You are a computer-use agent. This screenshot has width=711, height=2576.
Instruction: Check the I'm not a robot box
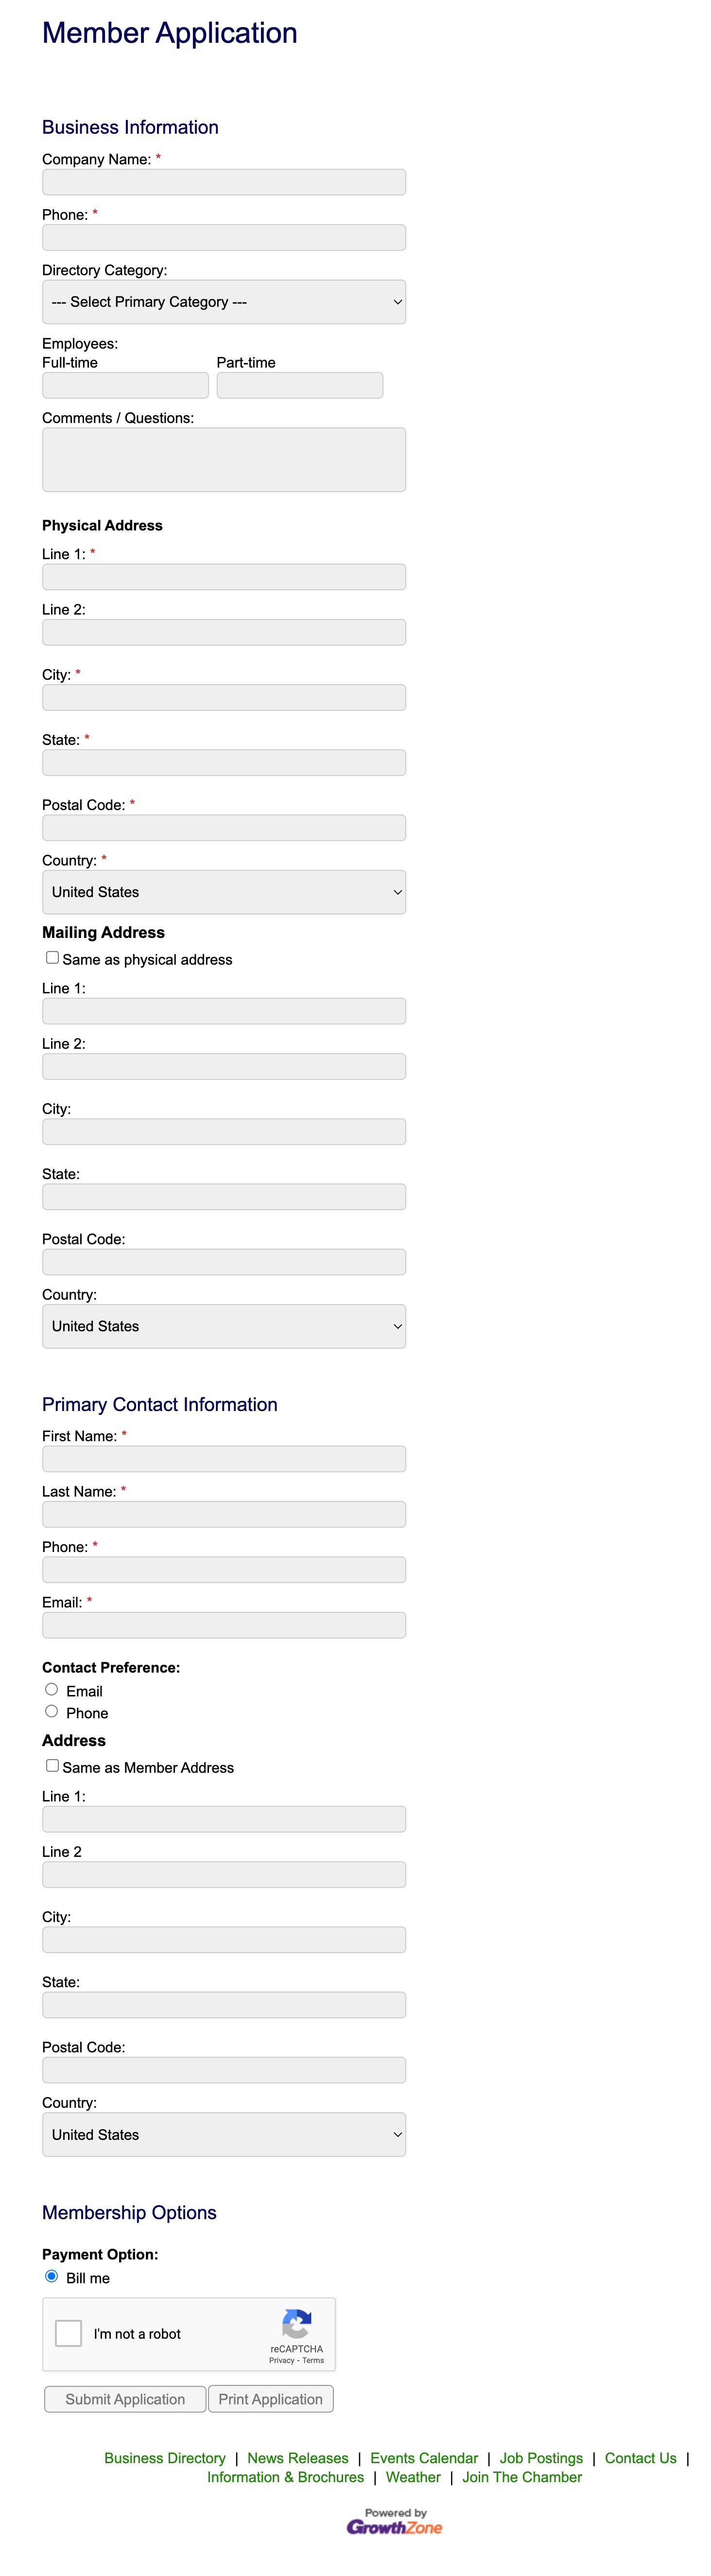point(68,2333)
